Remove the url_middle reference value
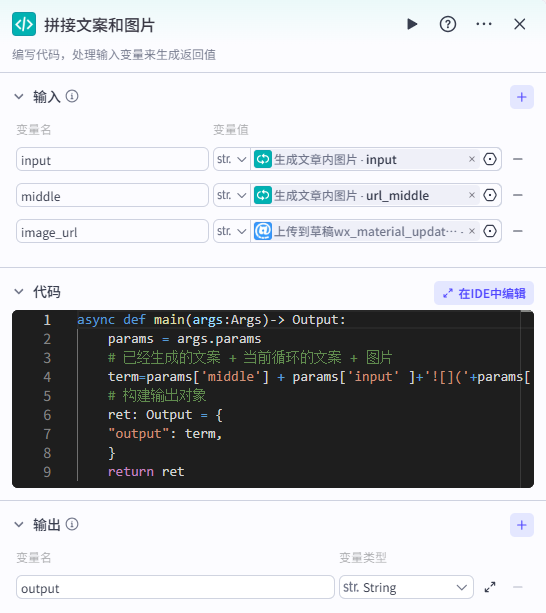The image size is (546, 613). click(472, 195)
